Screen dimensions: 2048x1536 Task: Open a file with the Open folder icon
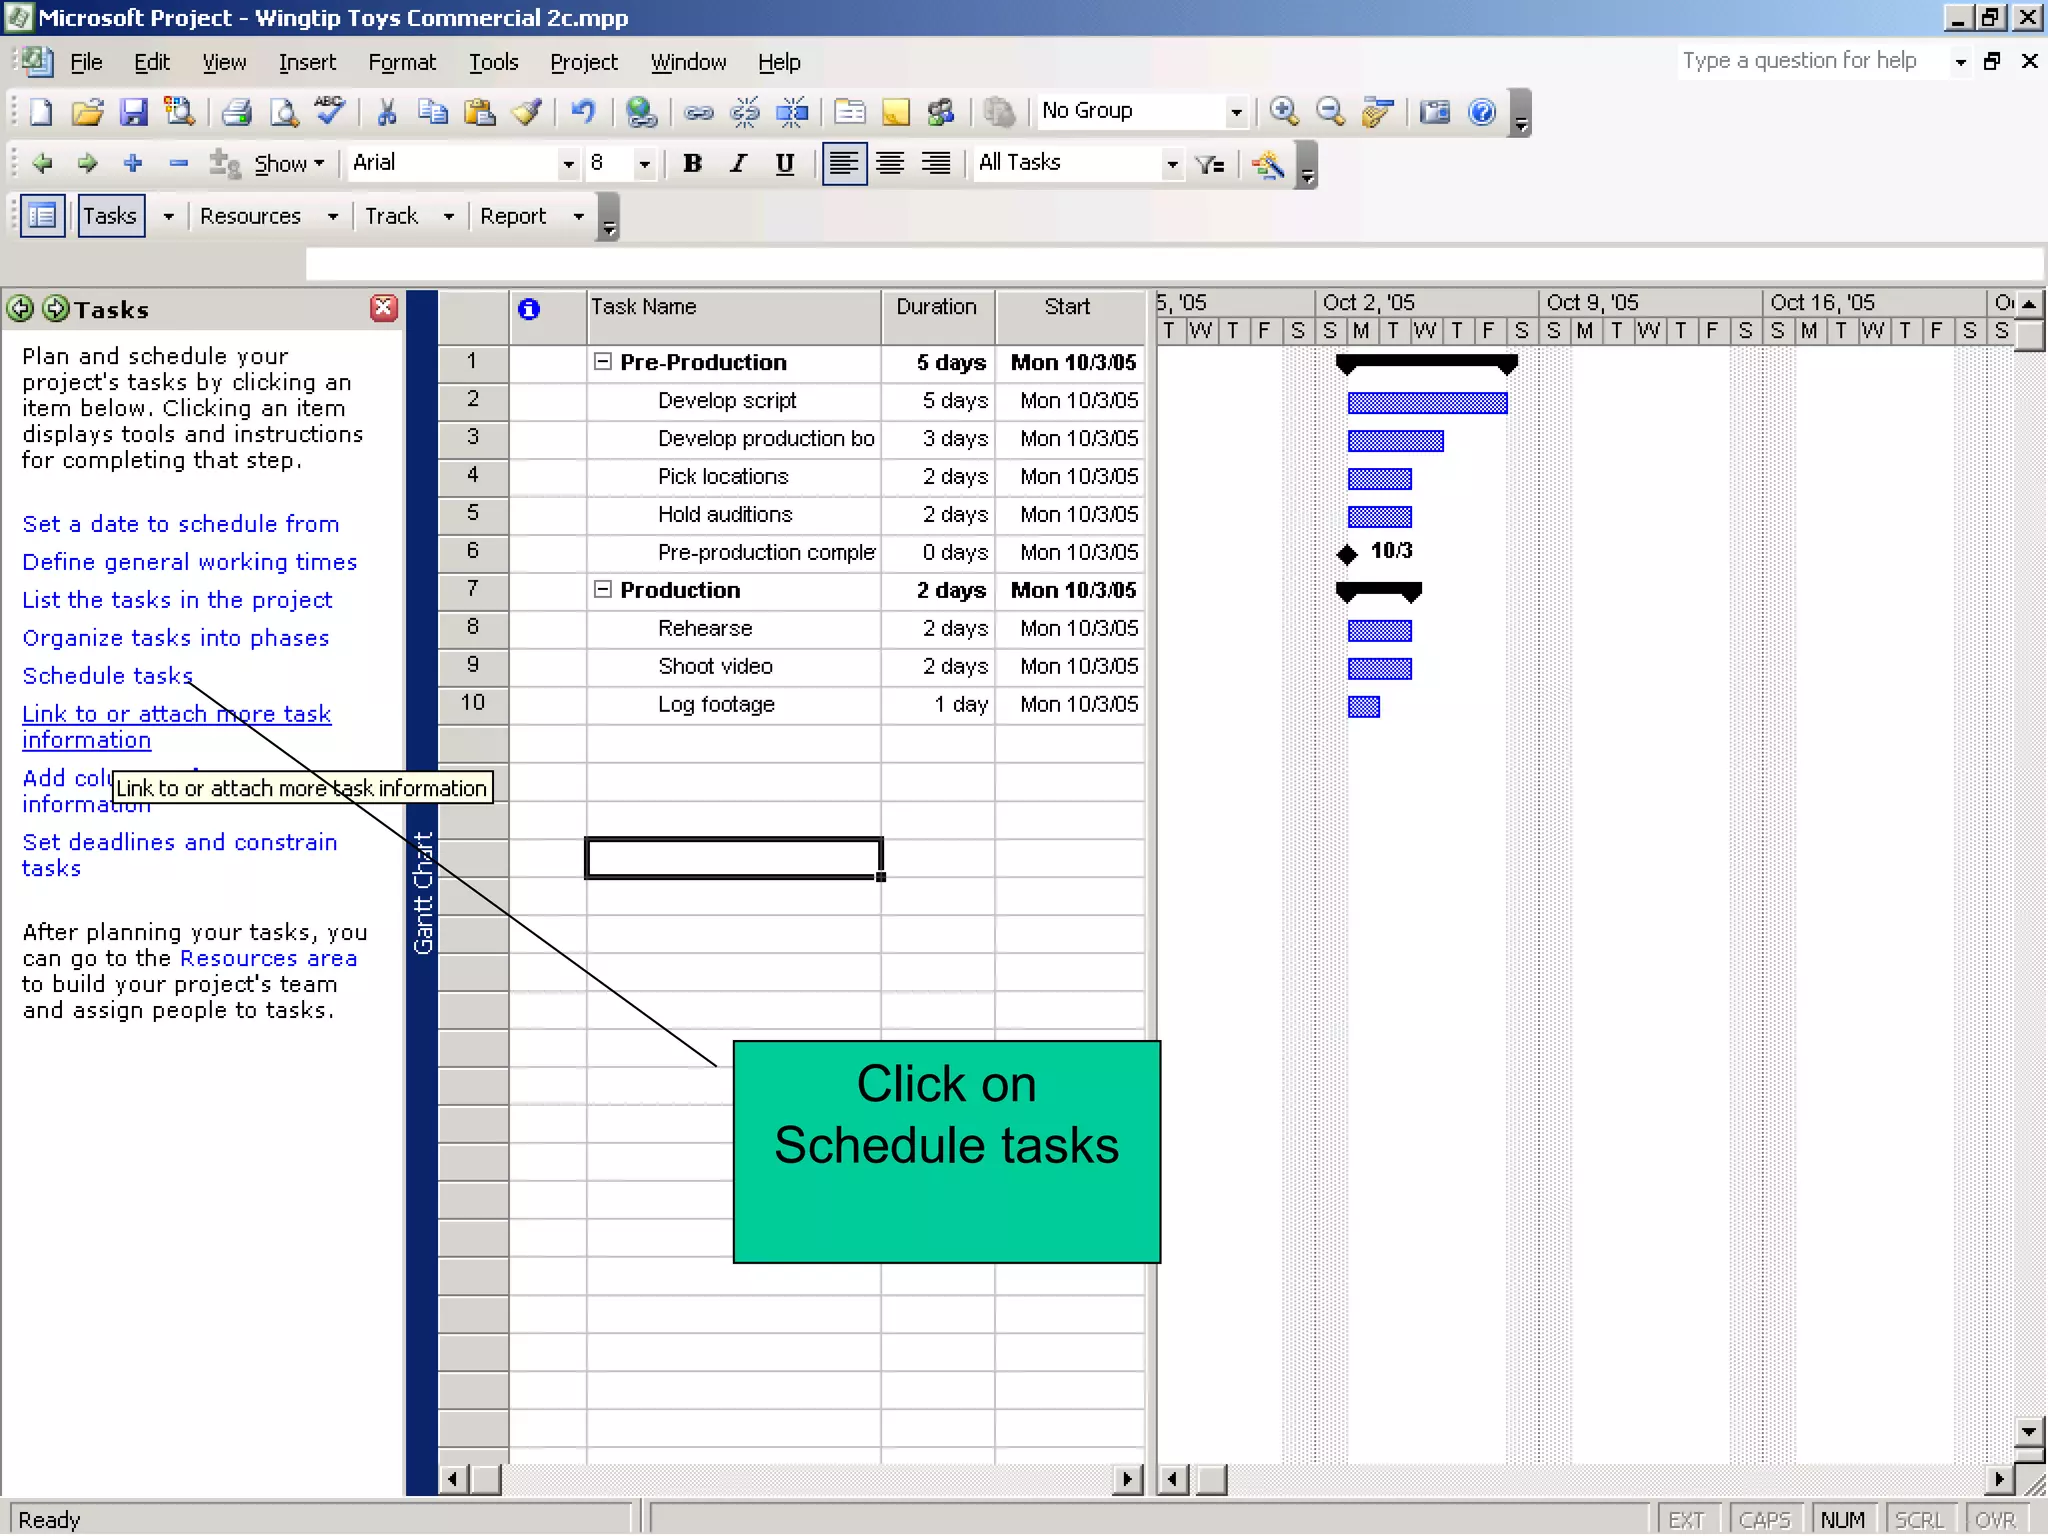88,112
